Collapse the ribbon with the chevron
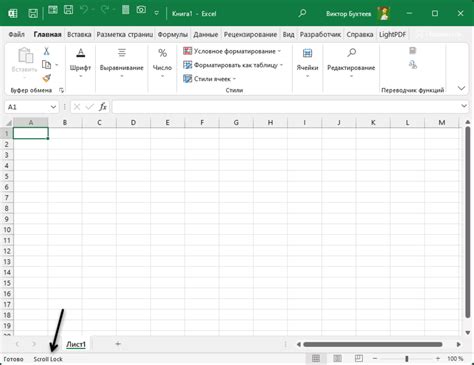 pyautogui.click(x=461, y=88)
